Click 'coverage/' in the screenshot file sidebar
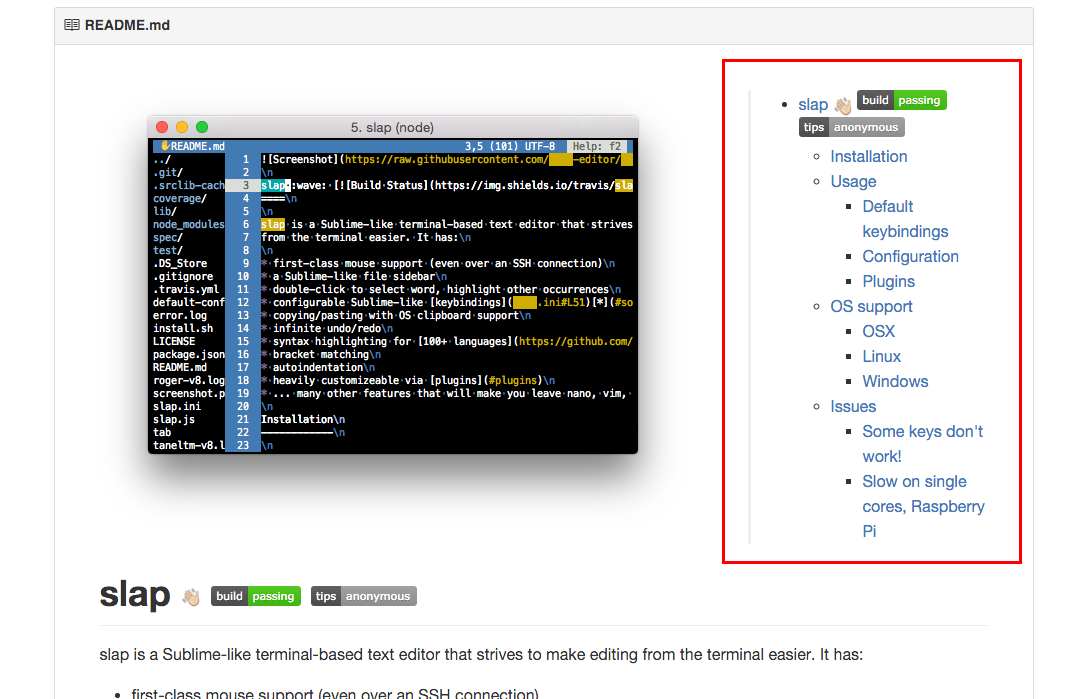Image resolution: width=1088 pixels, height=699 pixels. pos(180,198)
